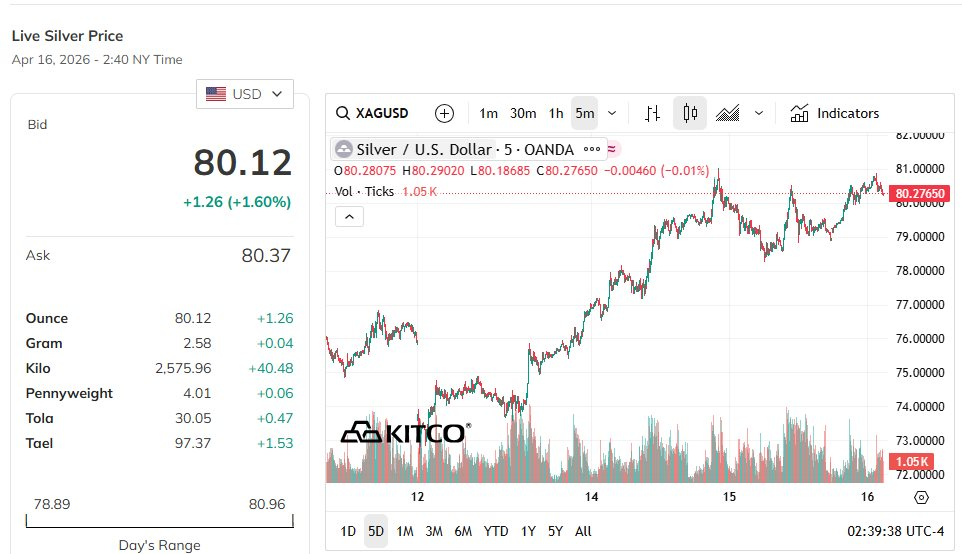Select the 1D date range tab
The width and height of the screenshot is (962, 554).
coord(348,531)
